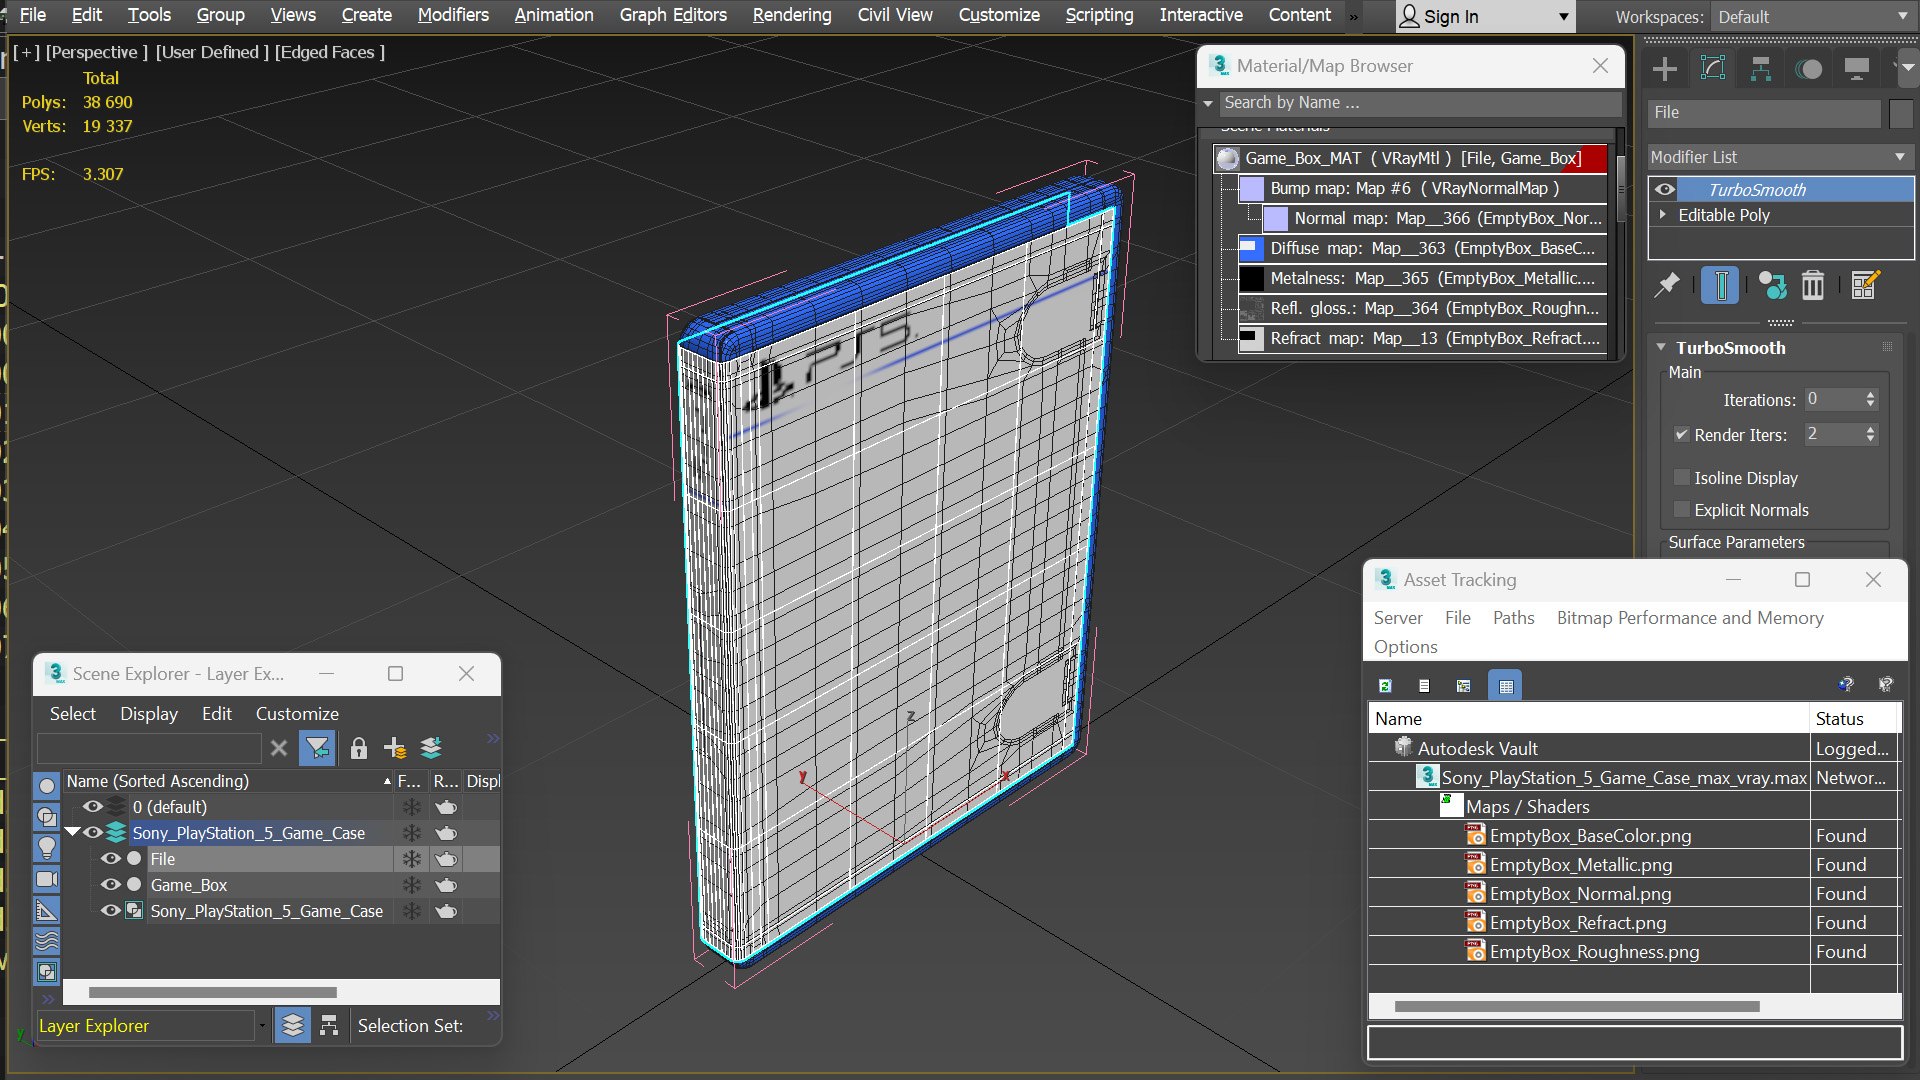The height and width of the screenshot is (1080, 1920).
Task: Click the Render Iters spinner arrows
Action: click(1870, 435)
